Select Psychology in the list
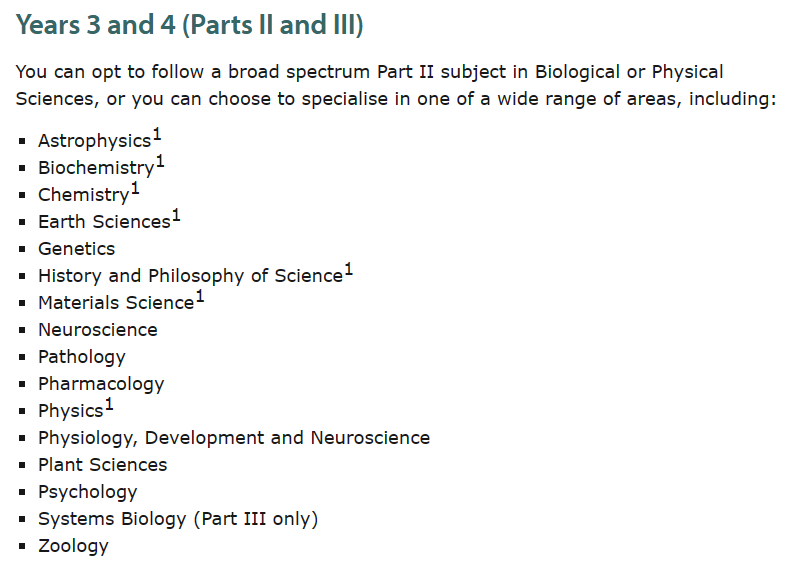The image size is (799, 566). click(88, 492)
